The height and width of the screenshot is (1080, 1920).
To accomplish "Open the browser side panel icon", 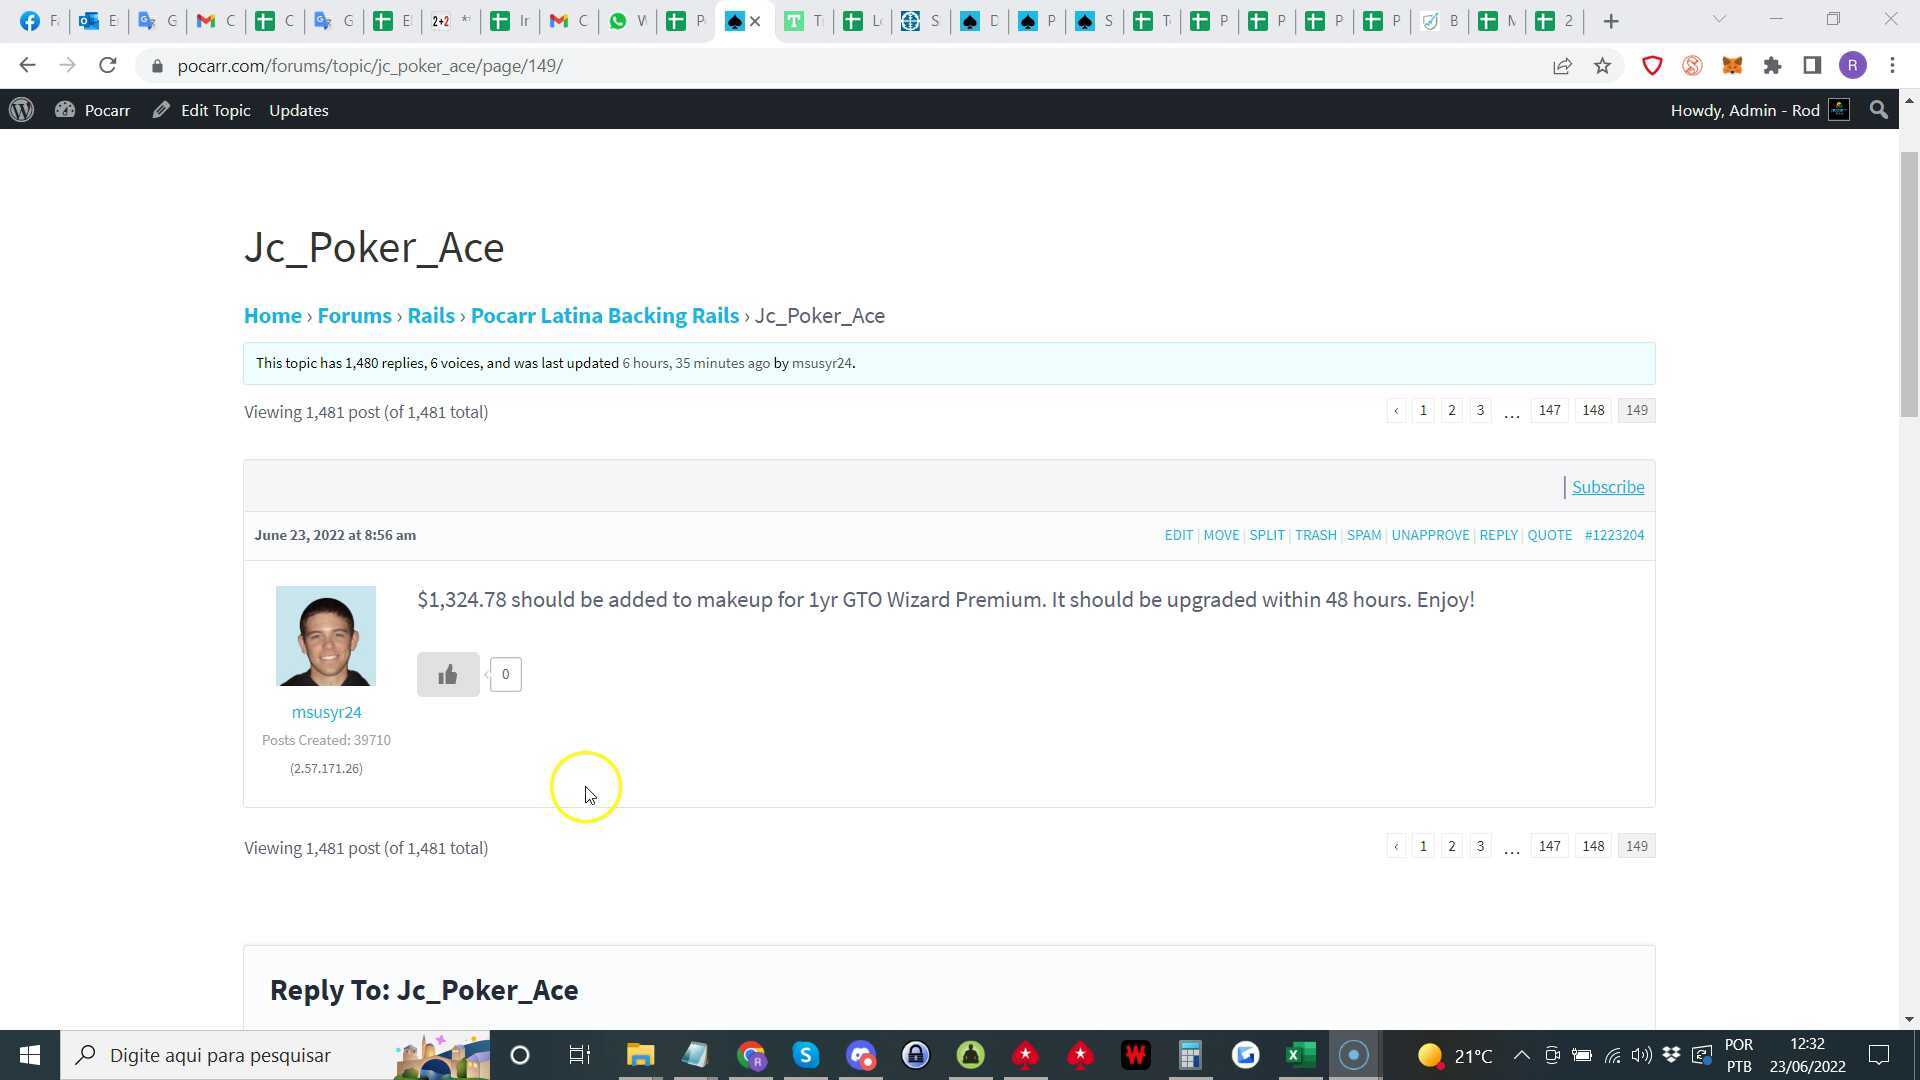I will tap(1812, 66).
